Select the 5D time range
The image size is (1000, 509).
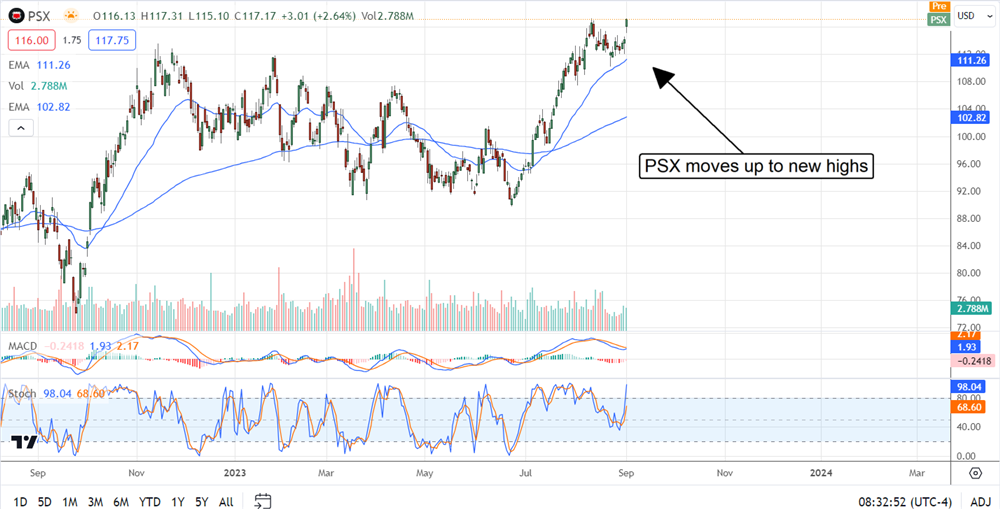(45, 501)
